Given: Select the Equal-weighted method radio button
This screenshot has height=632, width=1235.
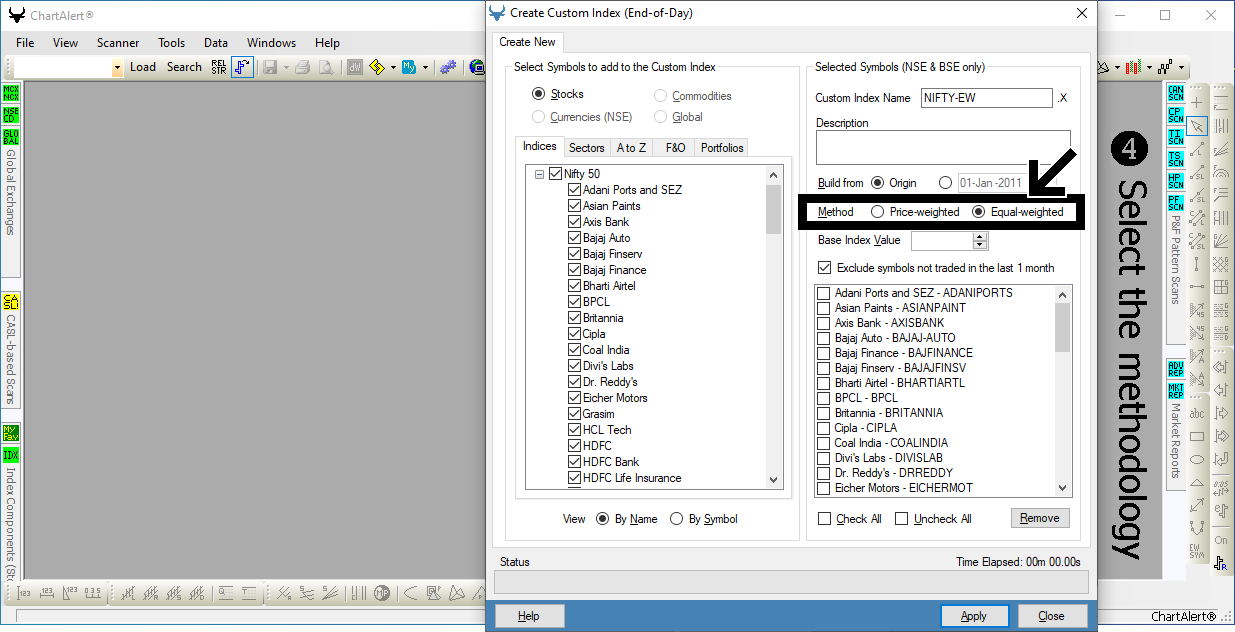Looking at the screenshot, I should pos(979,212).
